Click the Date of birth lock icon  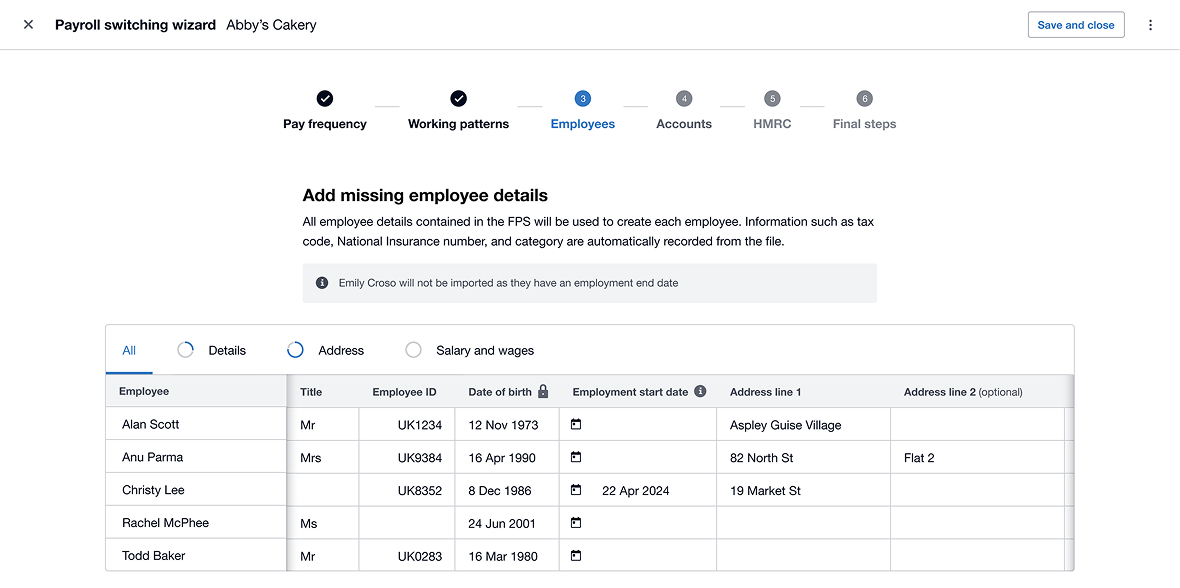tap(543, 391)
